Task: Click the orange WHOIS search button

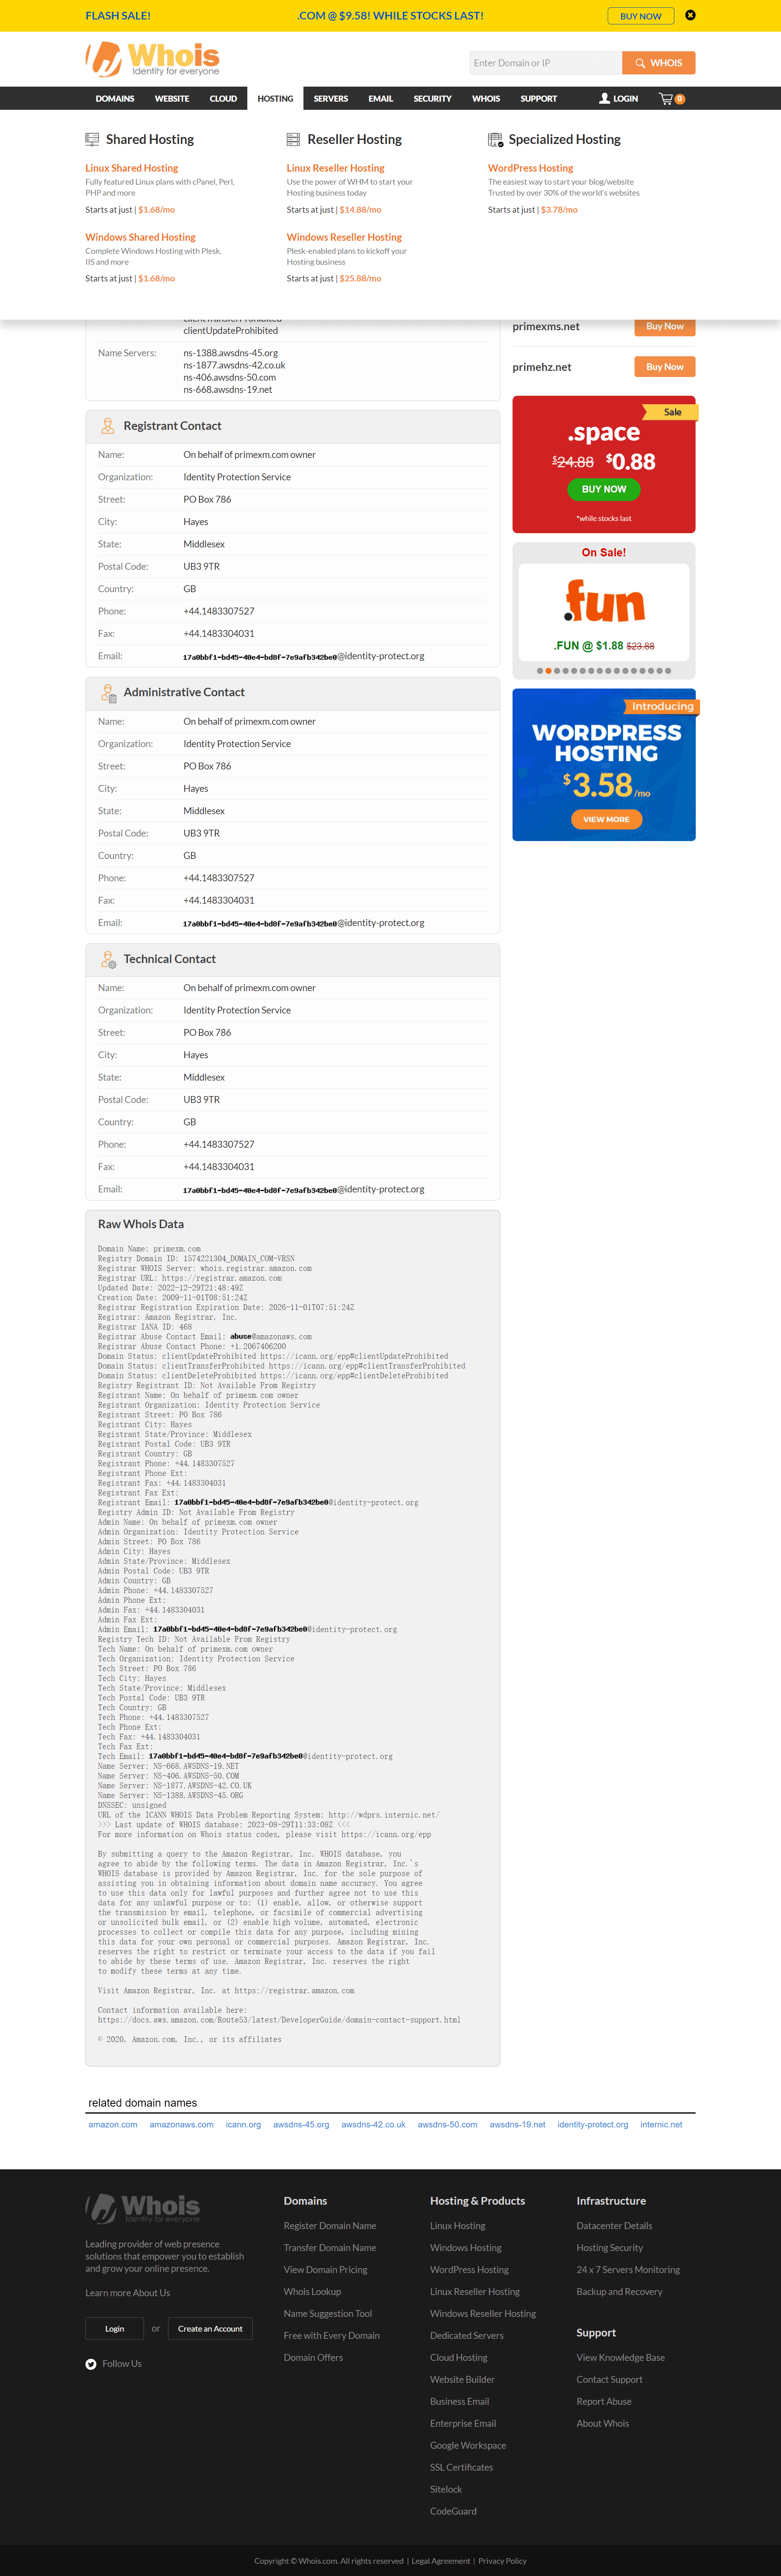Action: tap(658, 63)
